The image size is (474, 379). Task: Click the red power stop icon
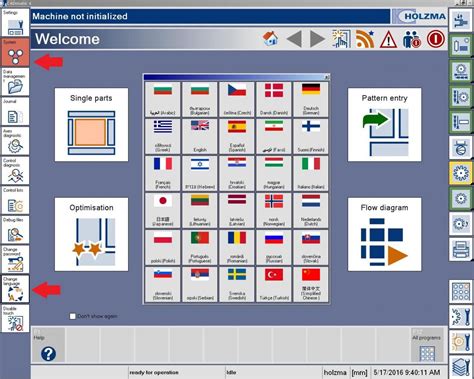coord(436,39)
